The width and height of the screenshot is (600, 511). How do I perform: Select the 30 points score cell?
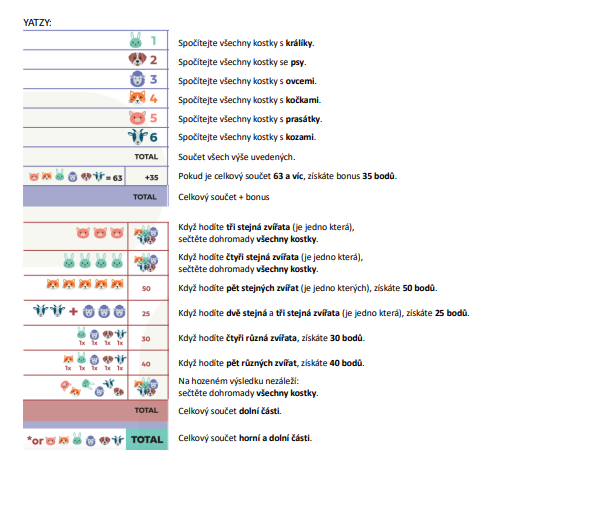148,338
